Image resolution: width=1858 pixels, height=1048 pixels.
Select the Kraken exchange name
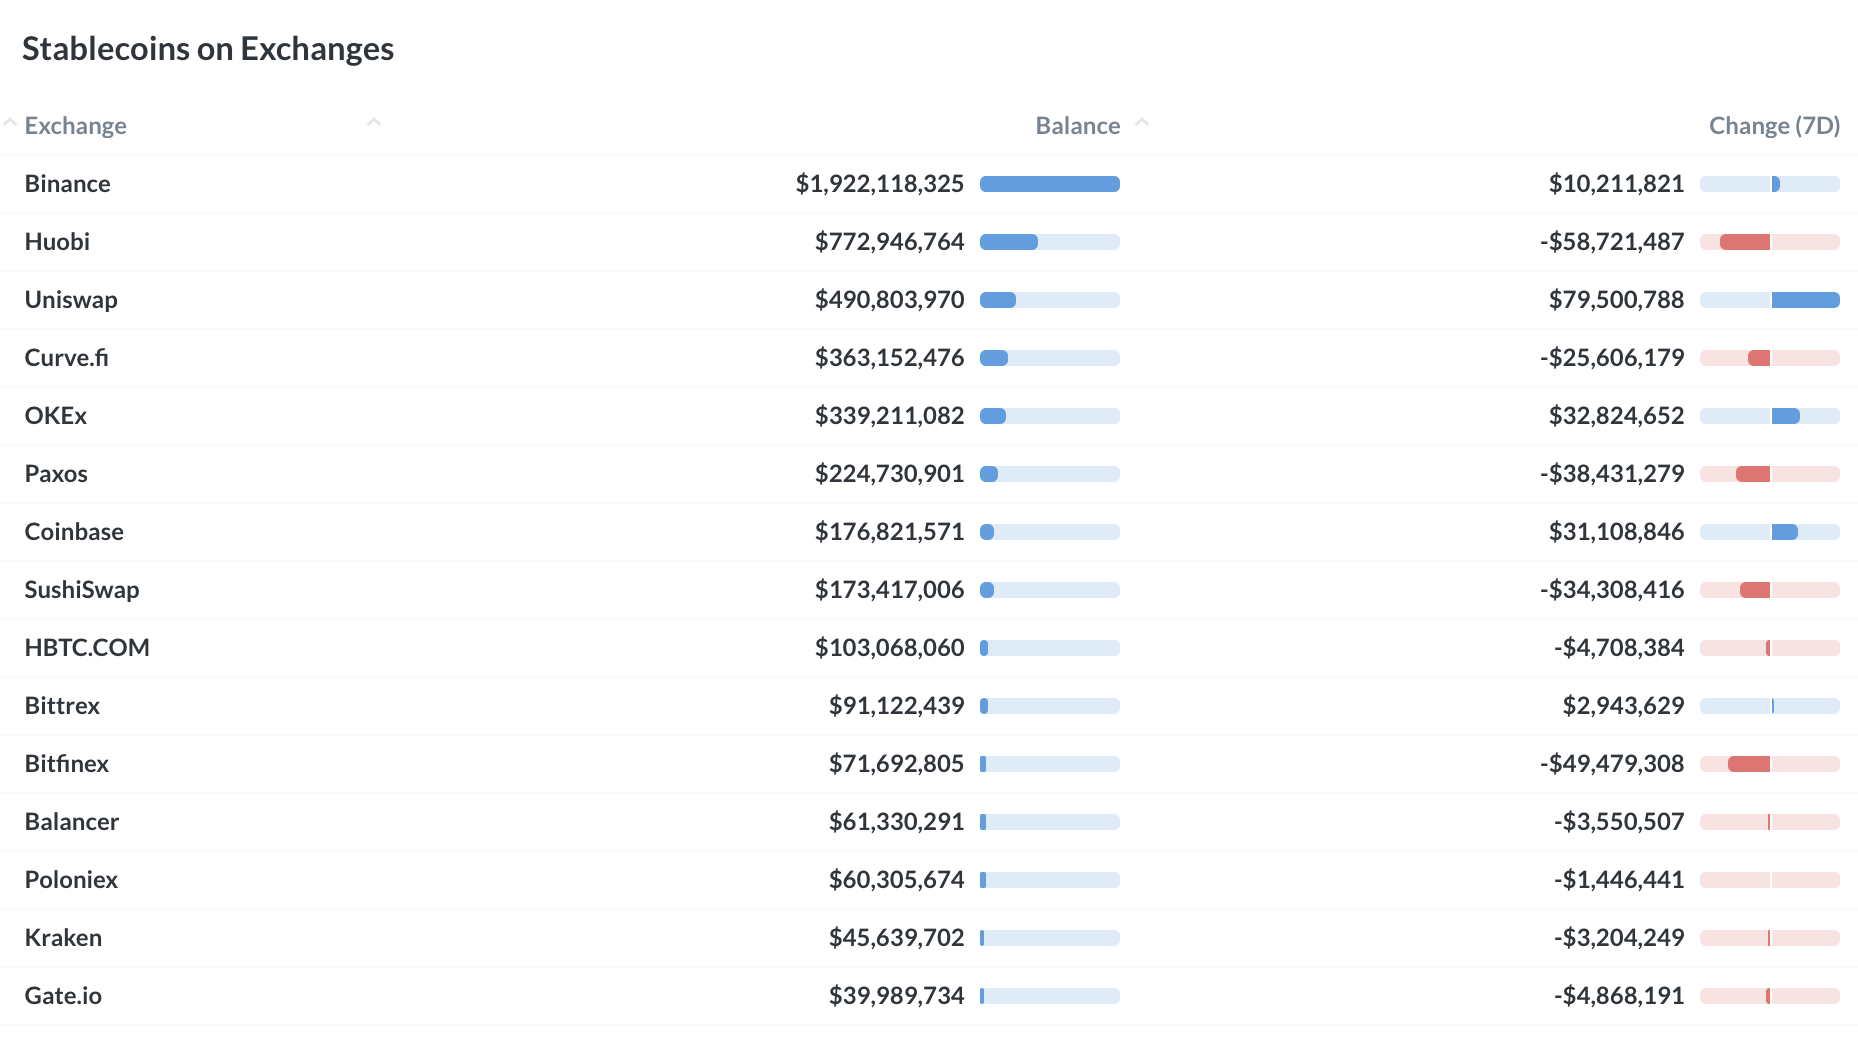(63, 938)
